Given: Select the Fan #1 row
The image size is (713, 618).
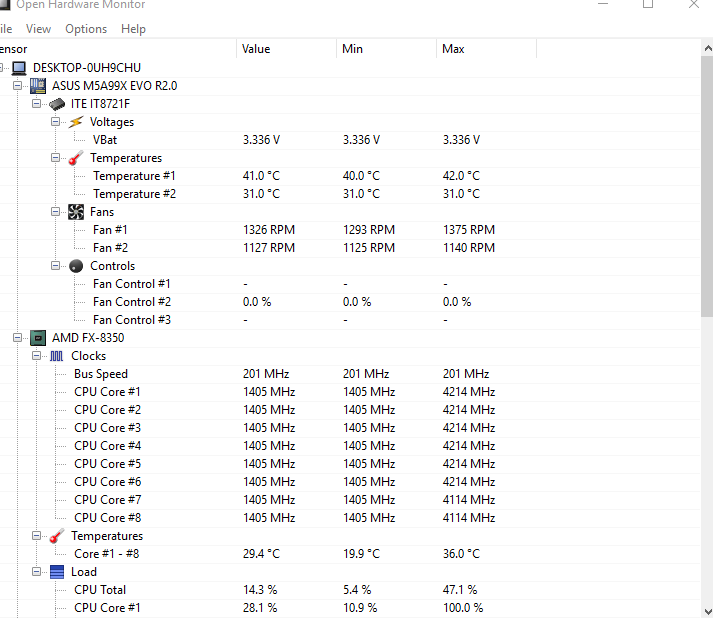Looking at the screenshot, I should click(x=350, y=230).
